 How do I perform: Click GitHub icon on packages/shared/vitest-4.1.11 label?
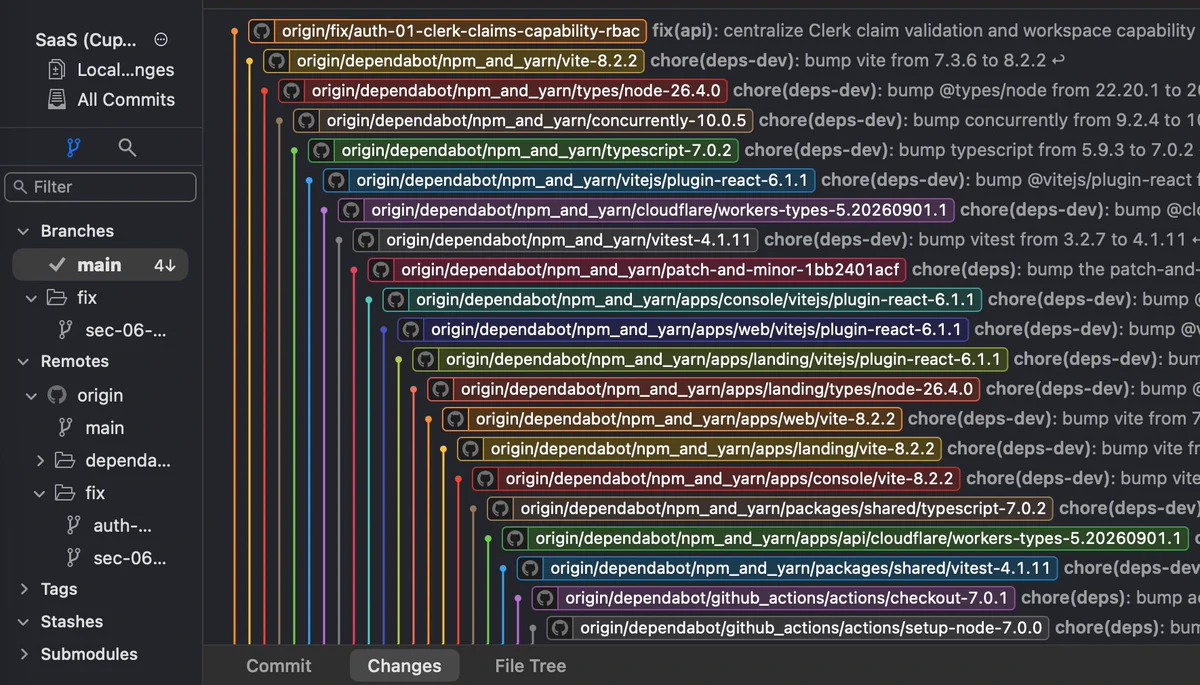pos(532,569)
